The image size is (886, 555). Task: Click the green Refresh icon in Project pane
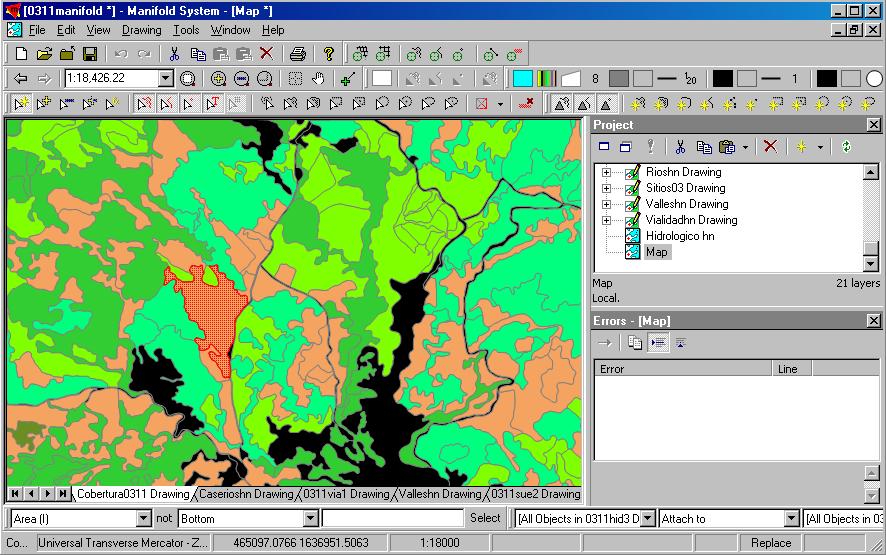point(846,147)
